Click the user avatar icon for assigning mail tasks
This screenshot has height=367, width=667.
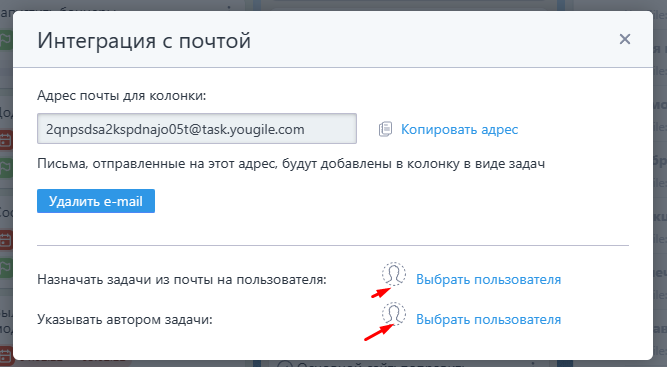point(393,274)
